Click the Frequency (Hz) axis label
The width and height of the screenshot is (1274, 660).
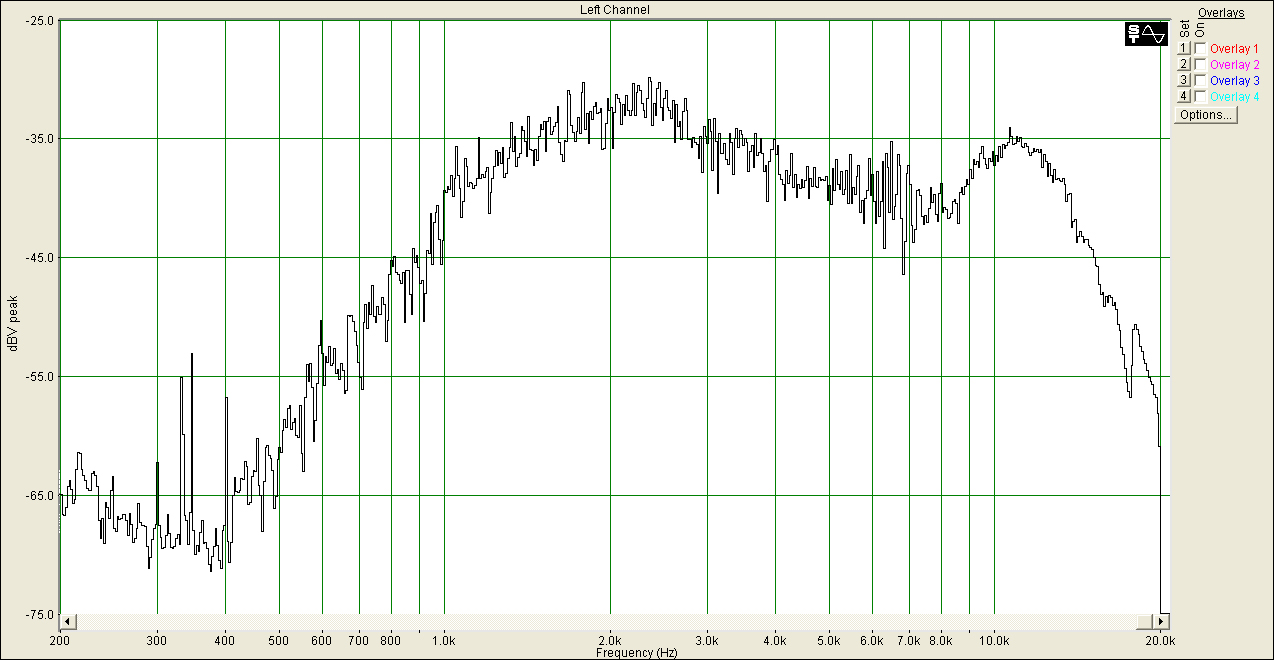coord(637,653)
